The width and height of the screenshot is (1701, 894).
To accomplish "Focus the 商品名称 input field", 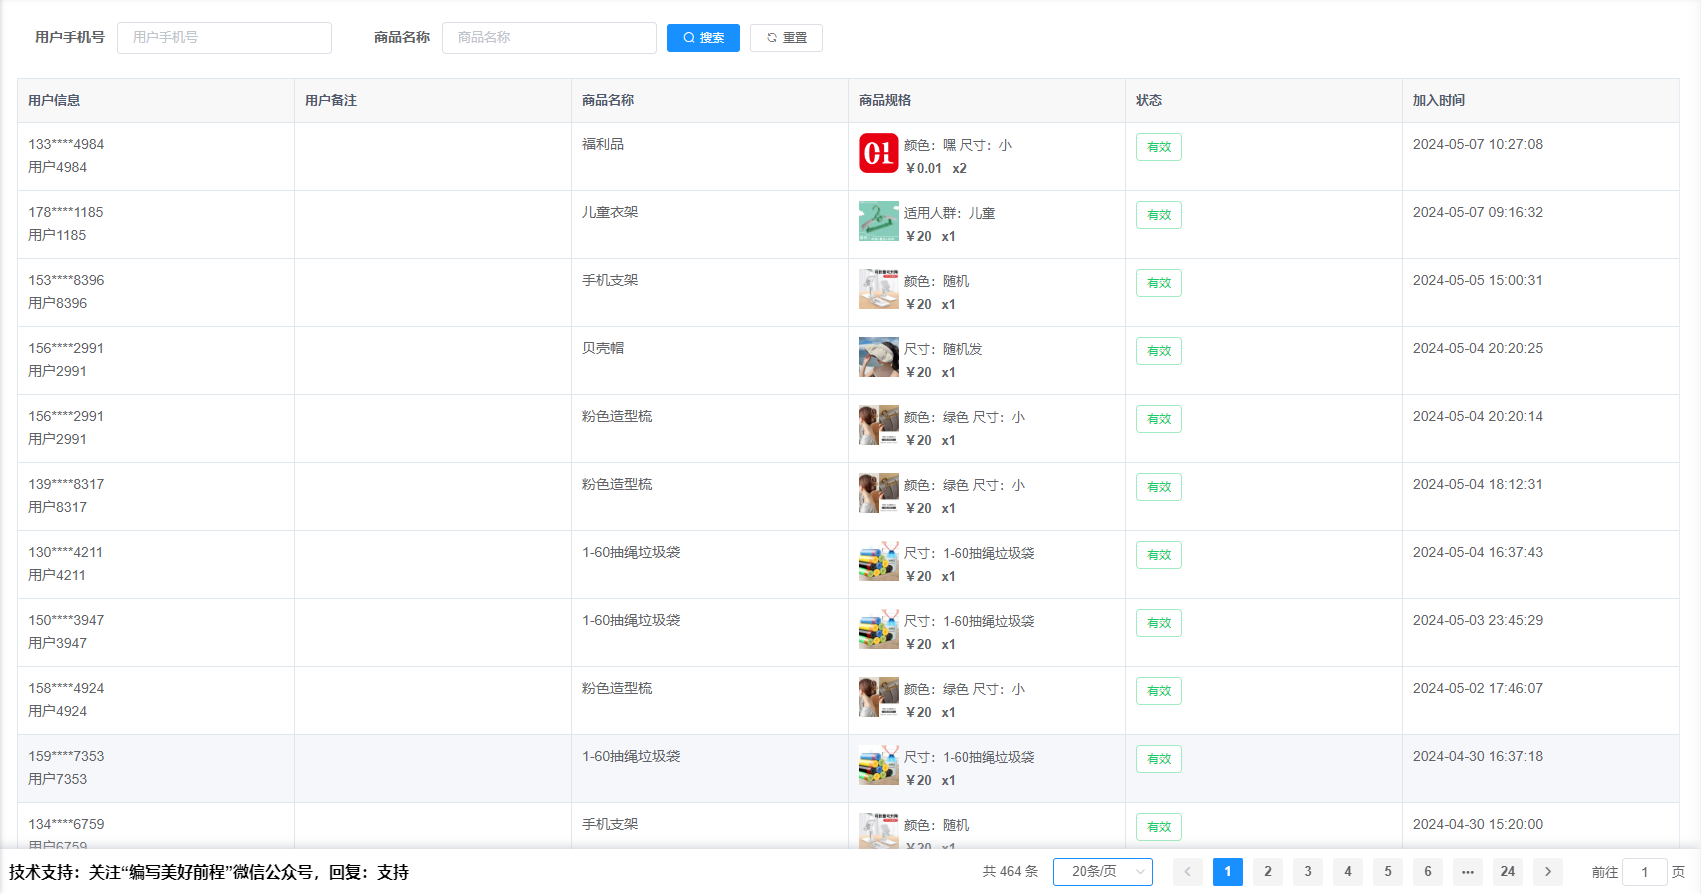I will [549, 38].
